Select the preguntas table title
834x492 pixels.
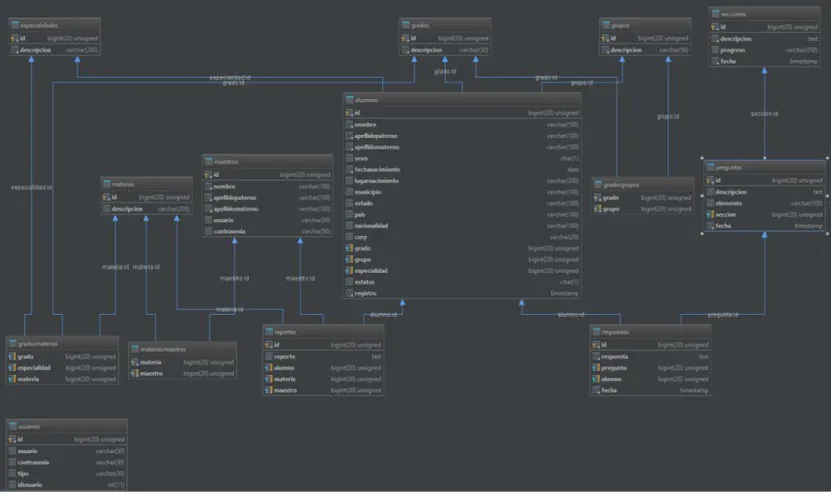pos(729,168)
